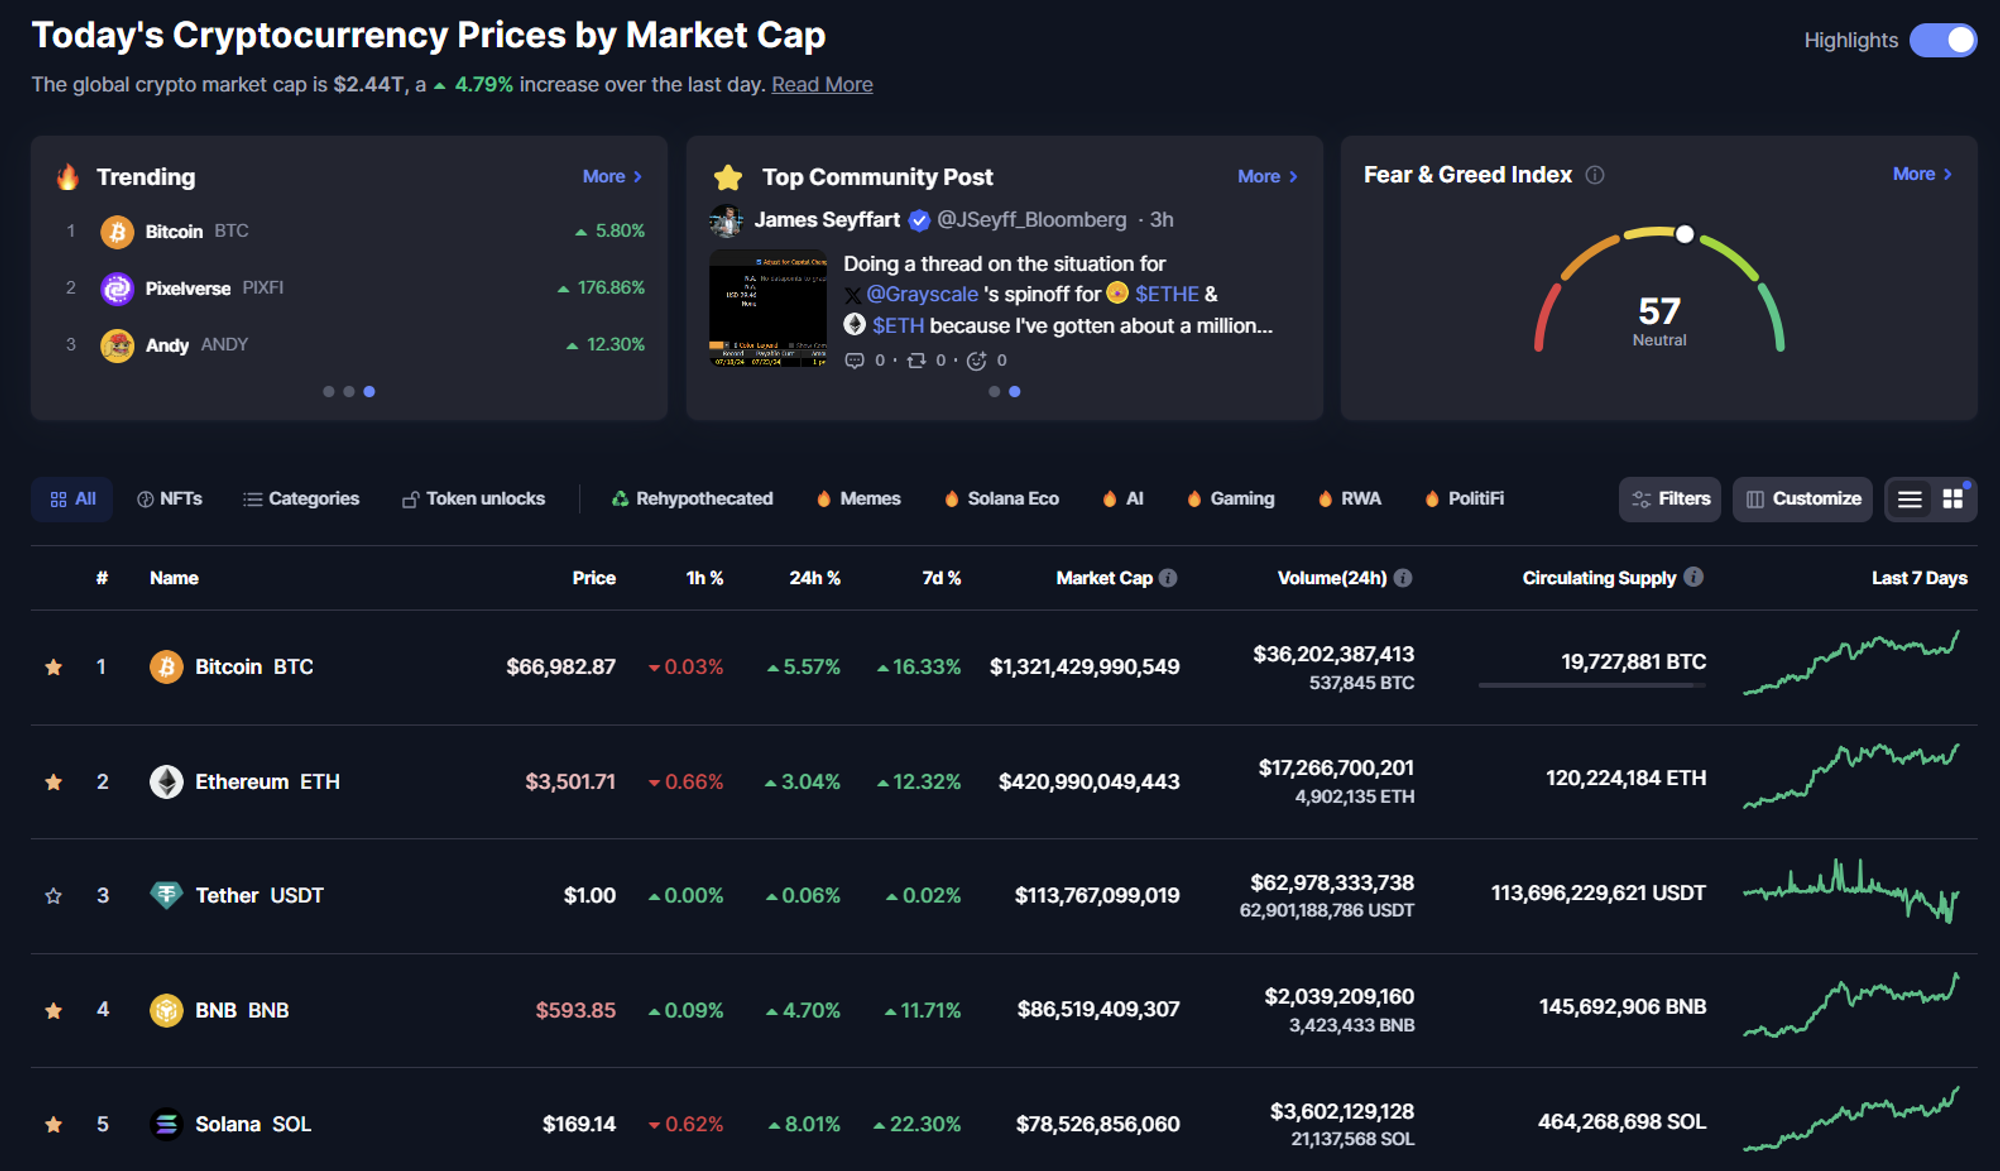Screen dimensions: 2000x1171
Task: Switch to grid view layout icon
Action: point(1952,499)
